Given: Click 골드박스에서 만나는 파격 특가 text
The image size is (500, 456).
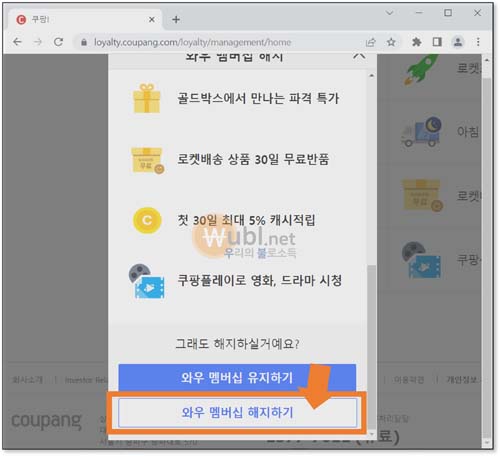Looking at the screenshot, I should click(258, 98).
